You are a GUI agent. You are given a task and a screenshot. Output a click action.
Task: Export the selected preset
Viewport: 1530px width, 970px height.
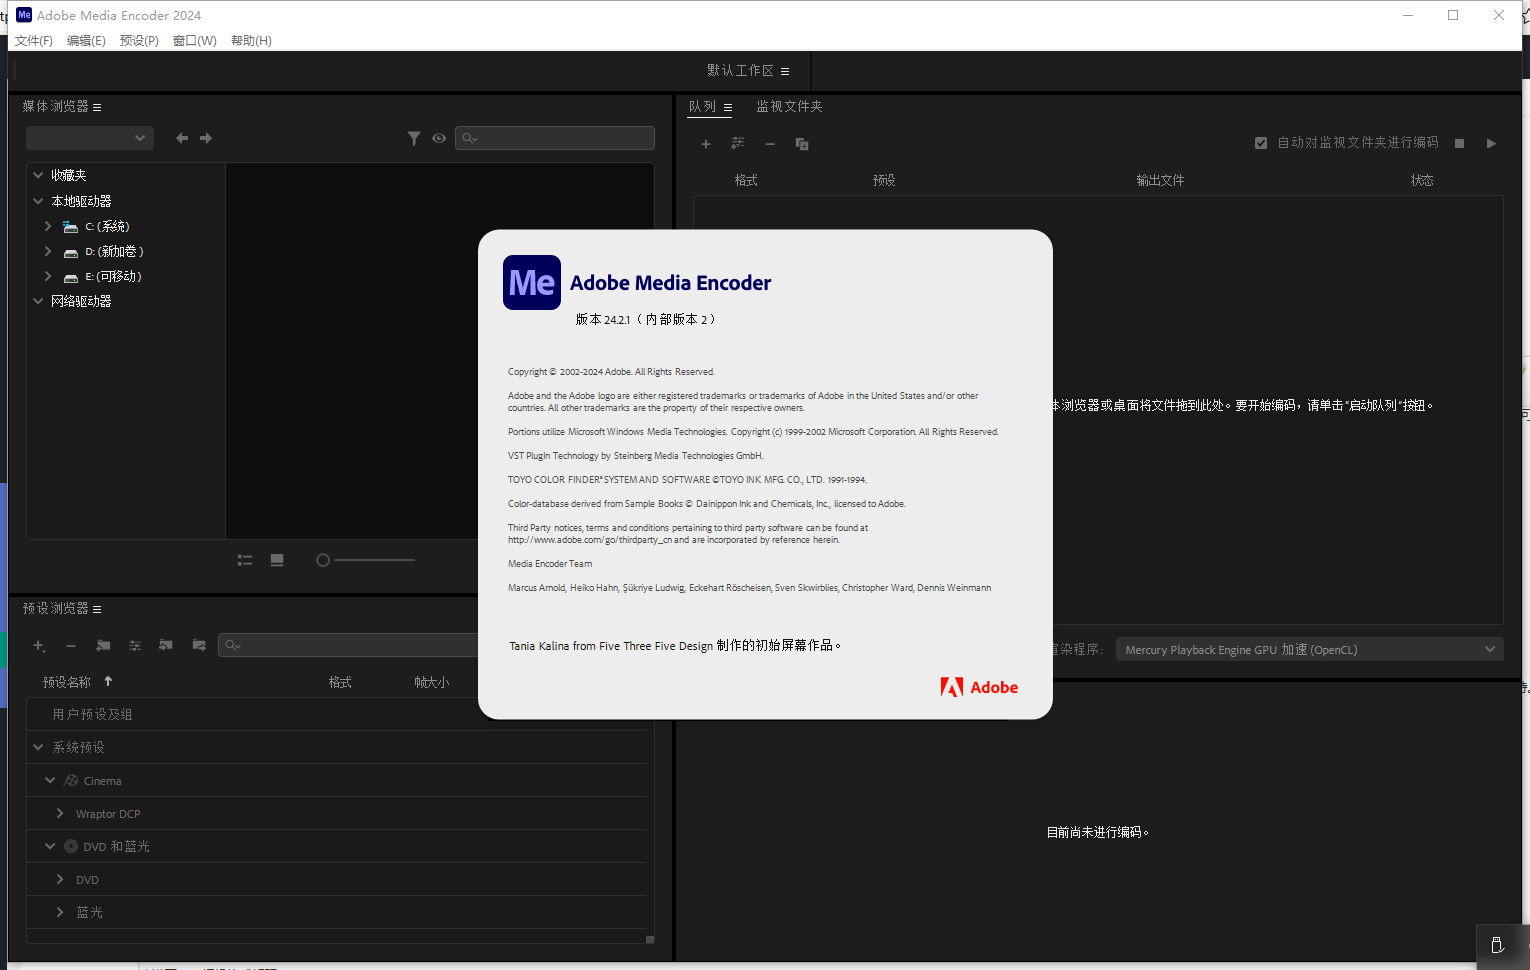pyautogui.click(x=198, y=645)
